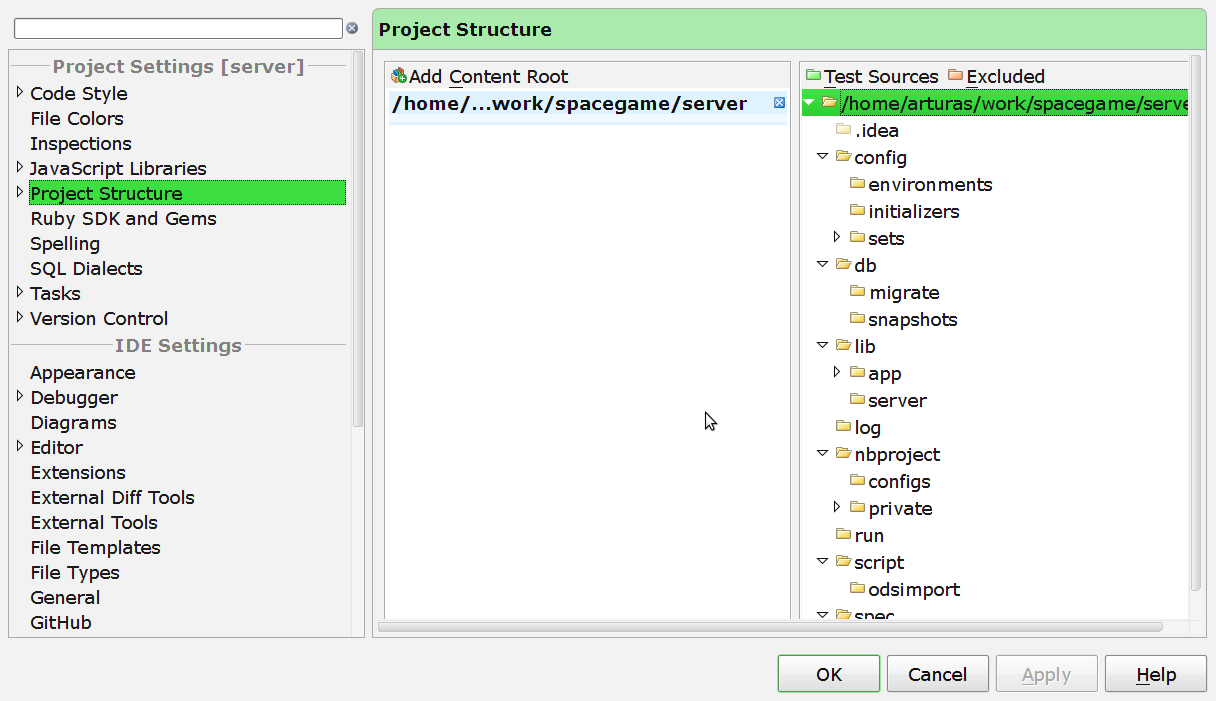Click the app folder icon
This screenshot has height=701, width=1216.
857,373
